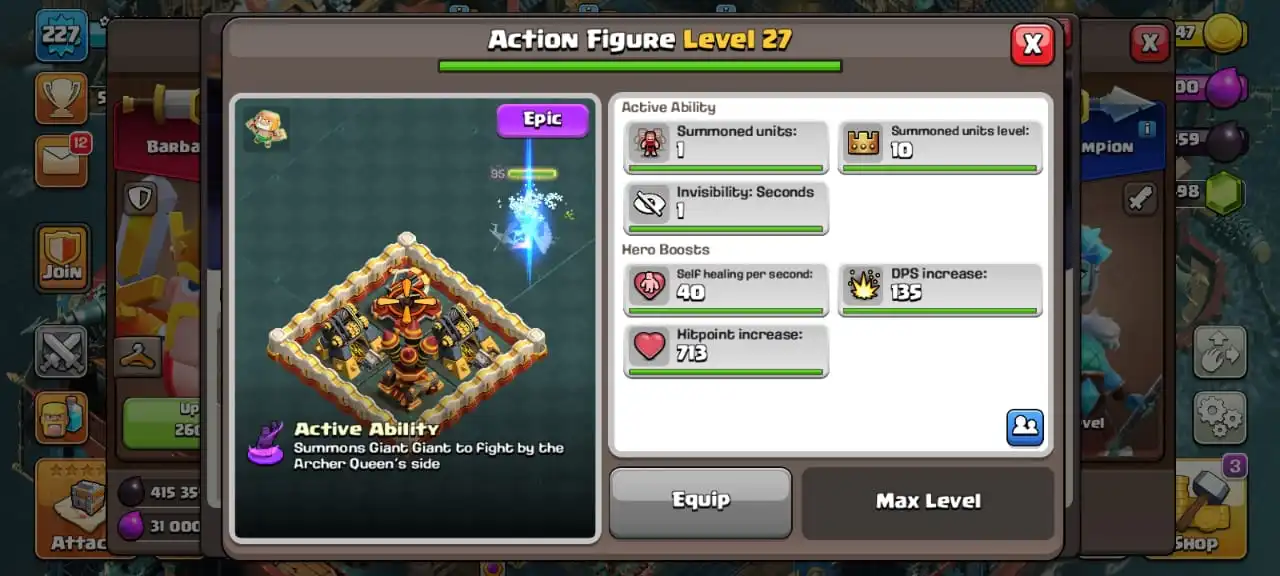The width and height of the screenshot is (1280, 576).
Task: Tap the builder face icon on left sidebar
Action: [62, 417]
